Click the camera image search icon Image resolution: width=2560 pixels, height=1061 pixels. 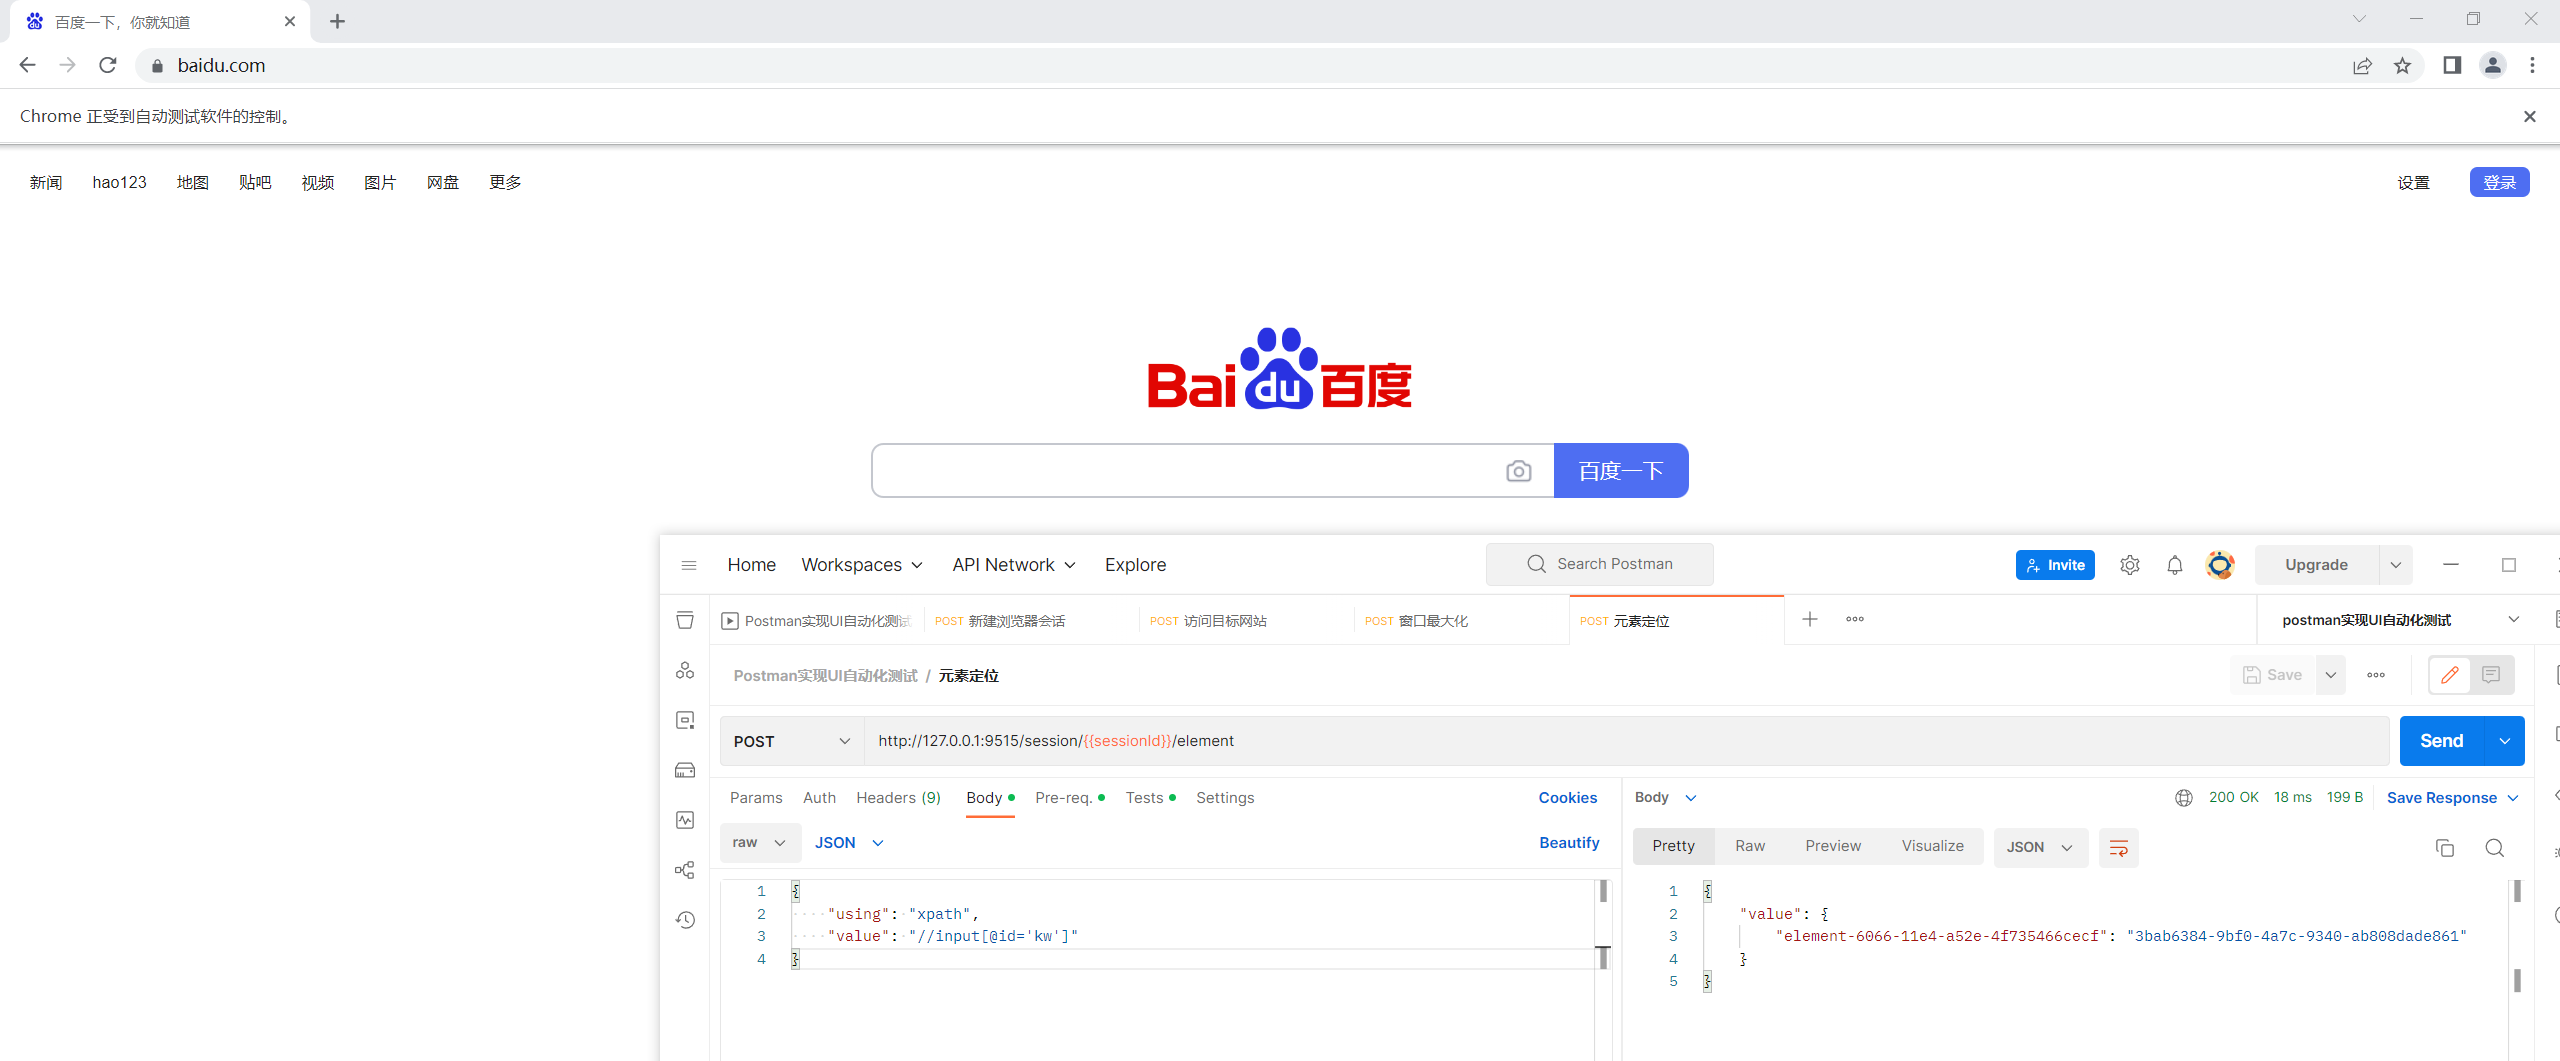1518,471
